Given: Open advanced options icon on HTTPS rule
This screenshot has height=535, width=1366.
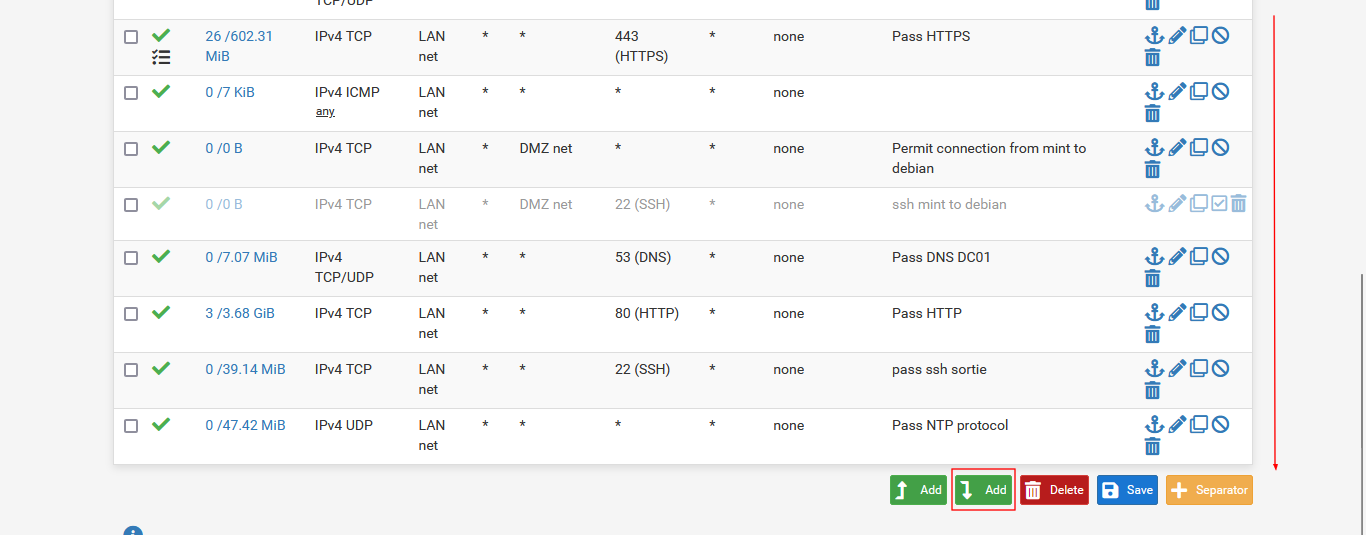Looking at the screenshot, I should click(161, 58).
